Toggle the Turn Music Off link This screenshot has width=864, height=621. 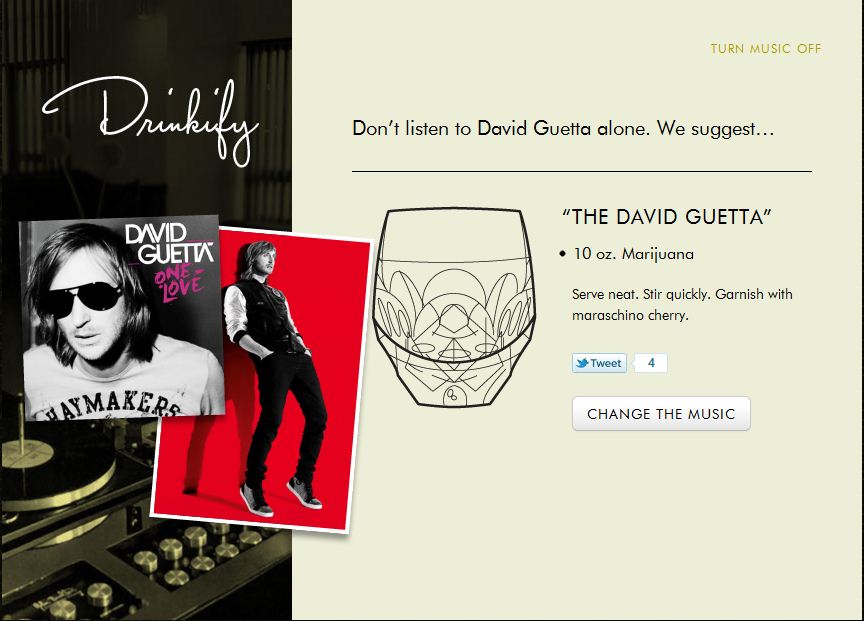point(766,48)
